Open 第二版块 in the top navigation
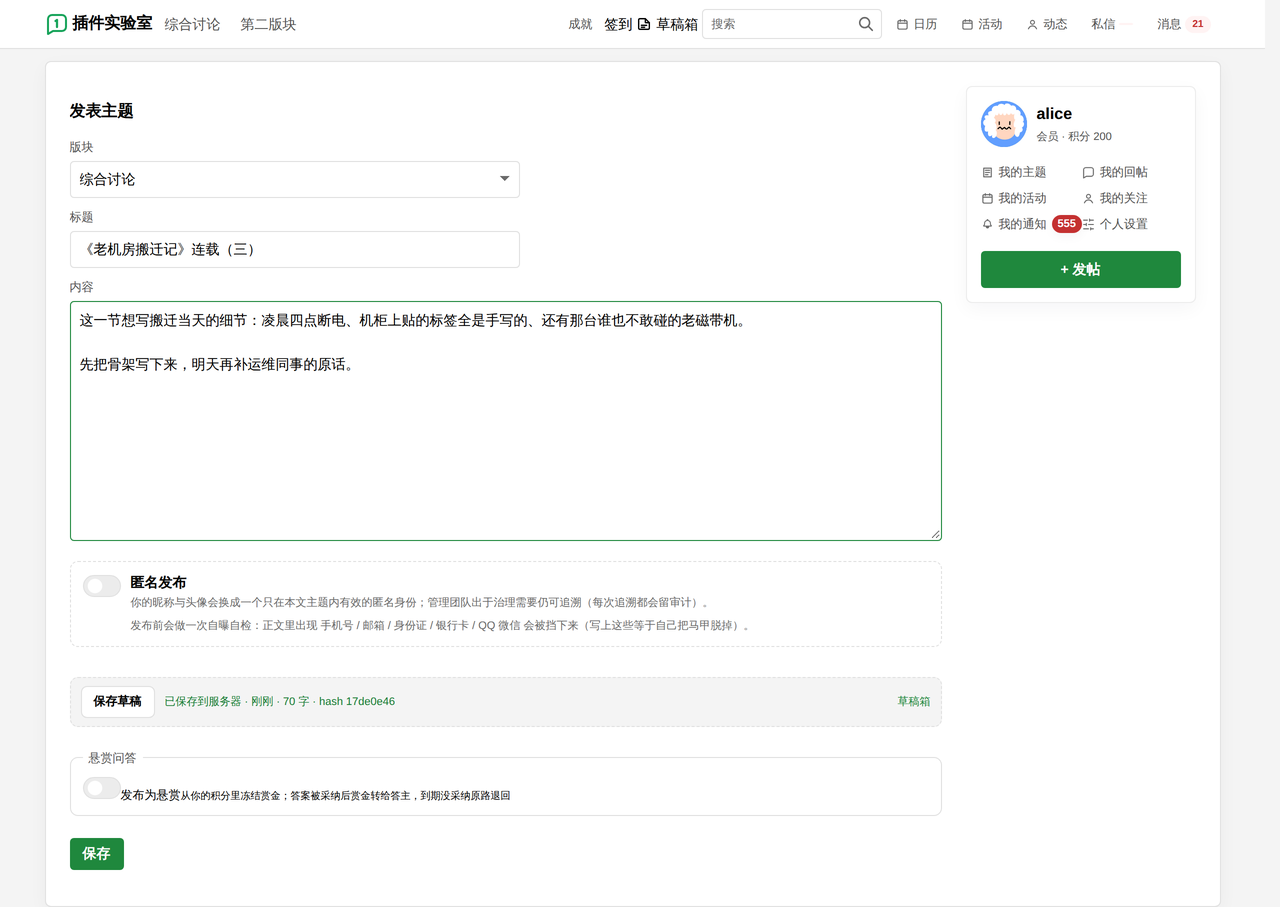Image resolution: width=1280 pixels, height=907 pixels. click(268, 24)
